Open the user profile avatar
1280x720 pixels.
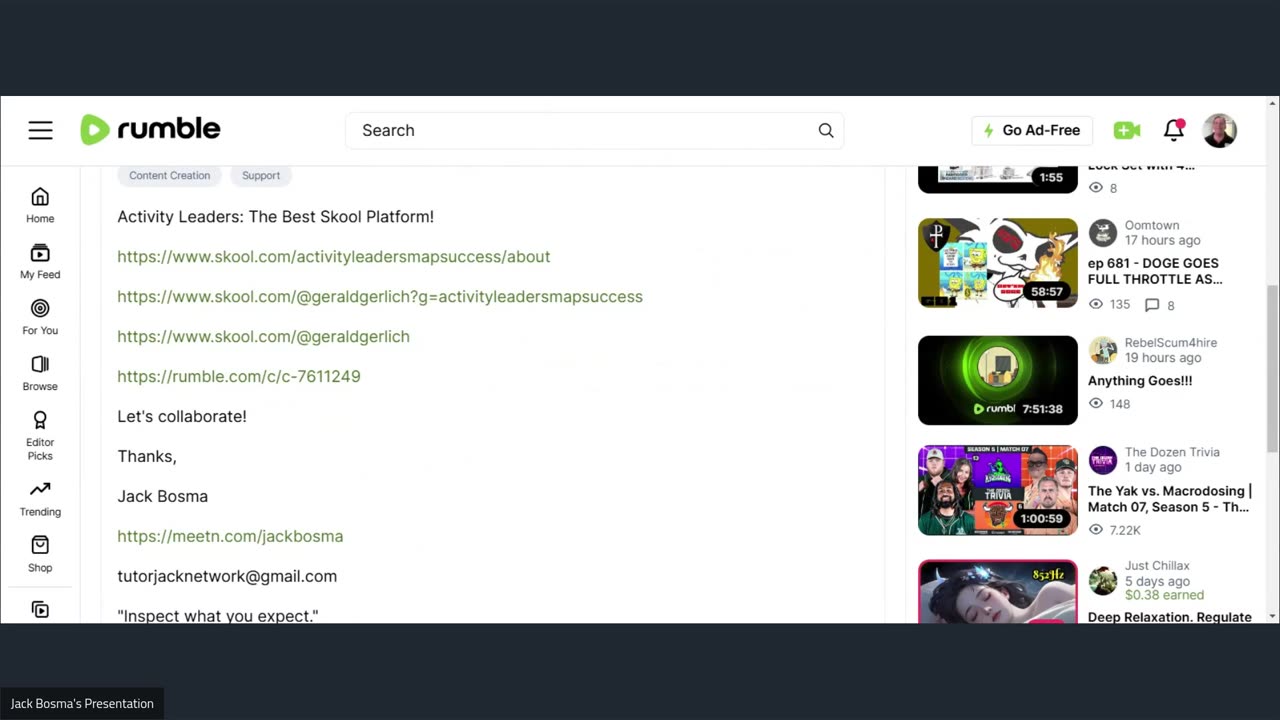click(x=1220, y=130)
